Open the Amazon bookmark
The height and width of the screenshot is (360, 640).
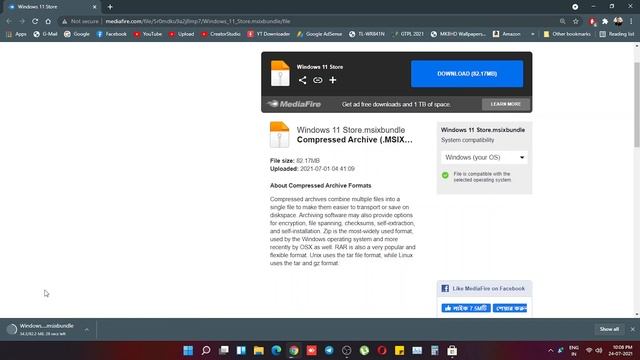point(507,34)
